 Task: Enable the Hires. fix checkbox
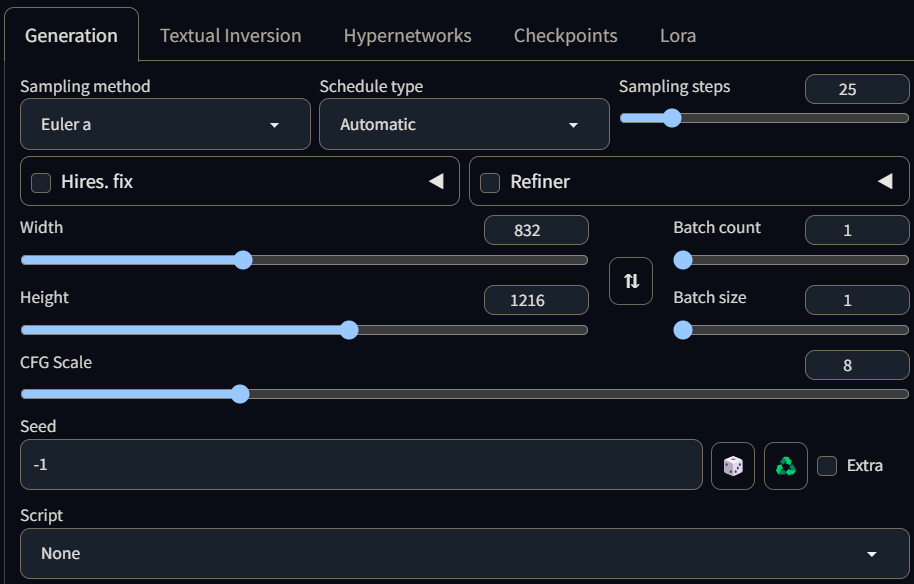coord(41,182)
